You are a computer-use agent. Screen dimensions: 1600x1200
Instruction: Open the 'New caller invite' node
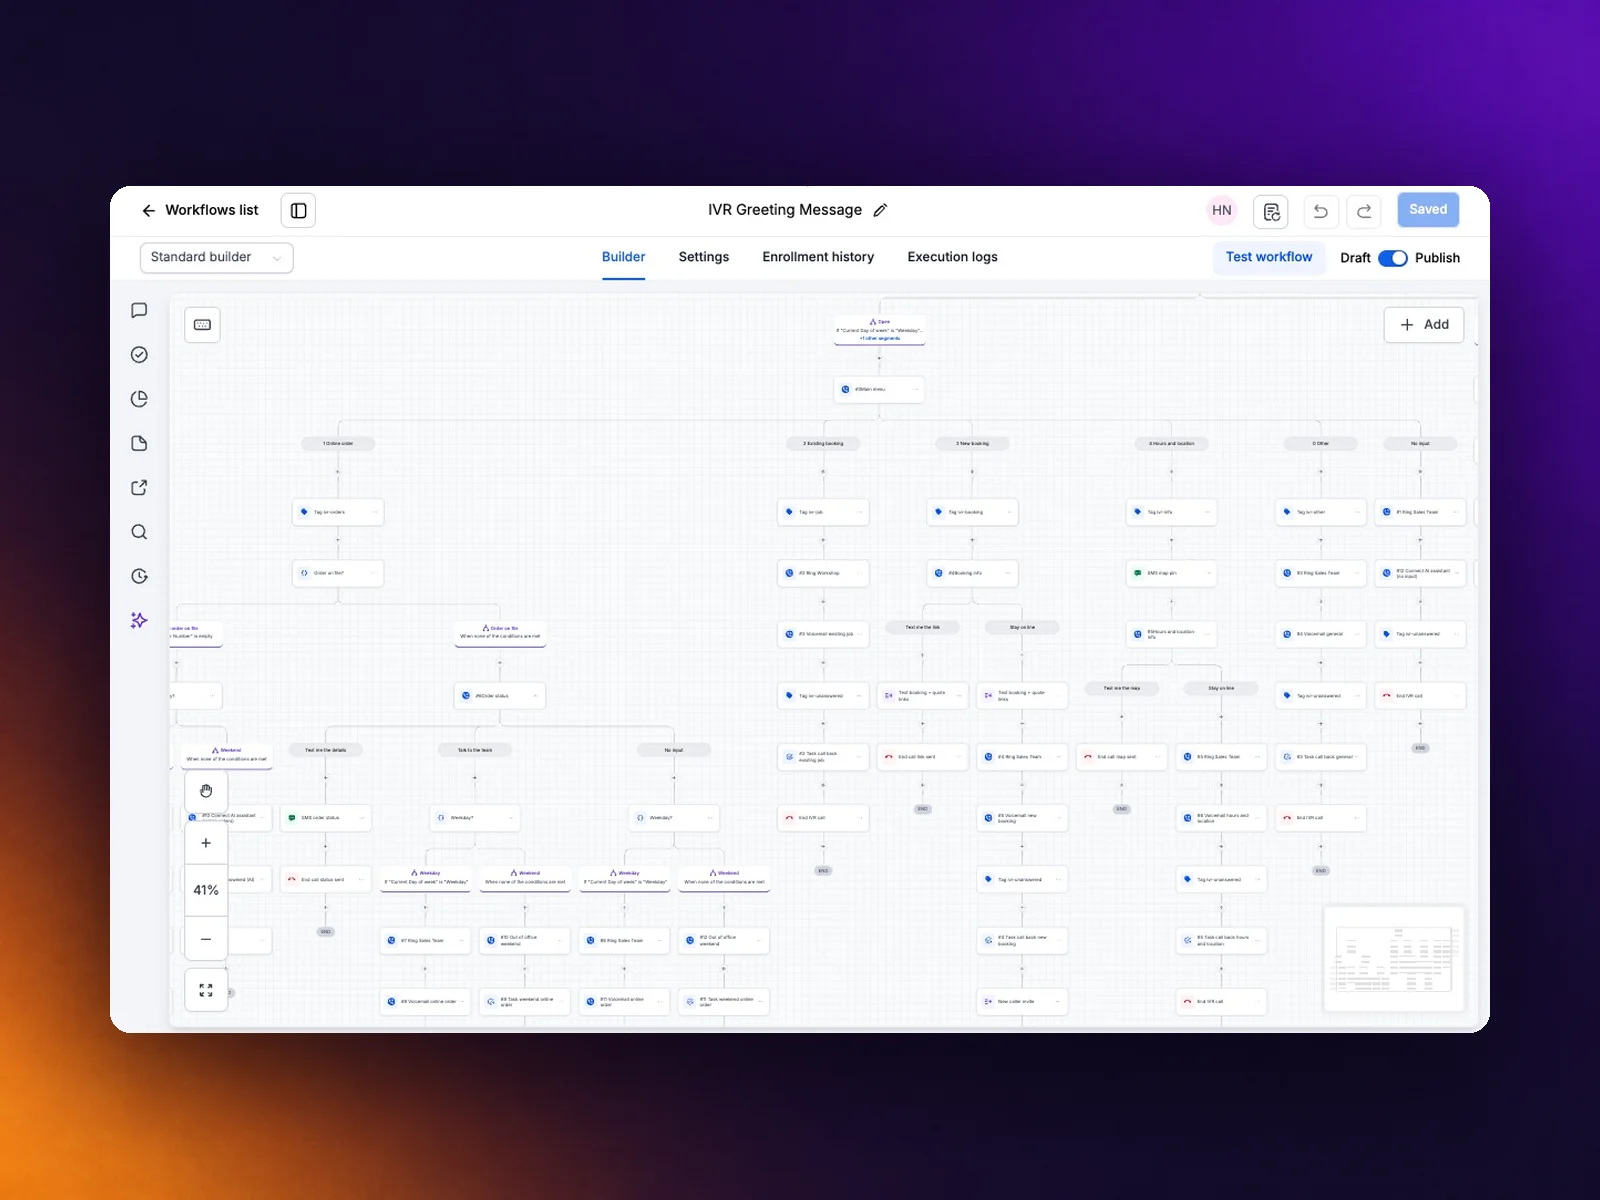coord(1022,1001)
